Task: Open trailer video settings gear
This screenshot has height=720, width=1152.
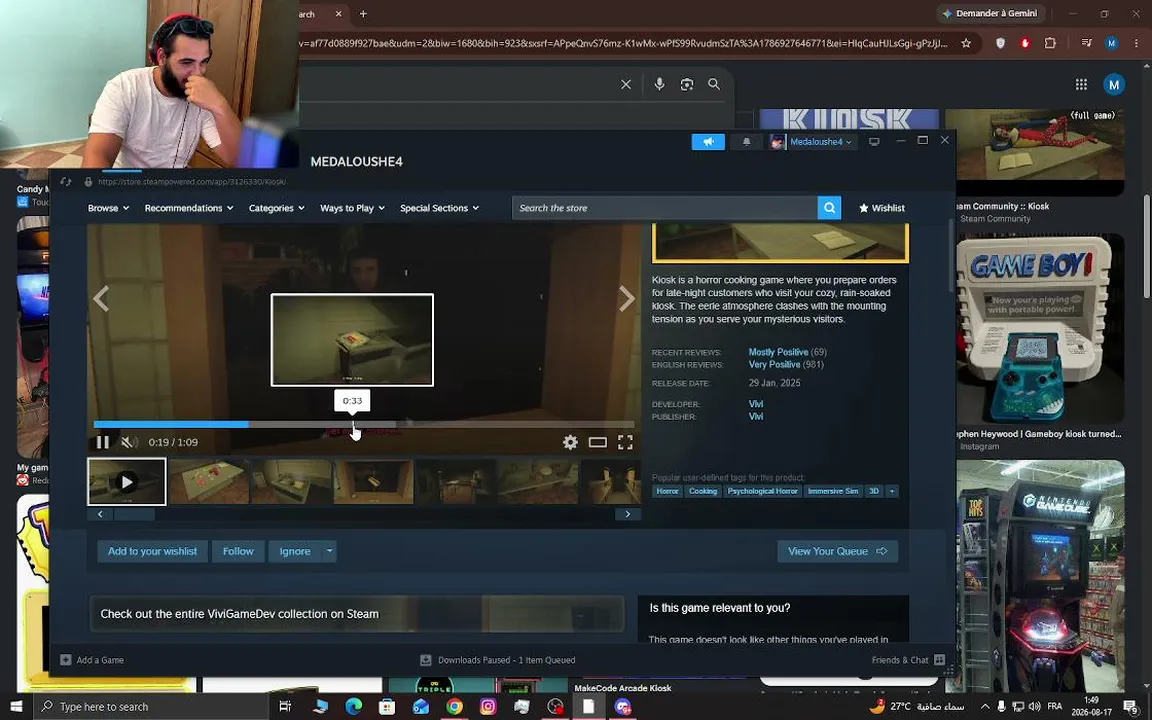Action: pos(570,442)
